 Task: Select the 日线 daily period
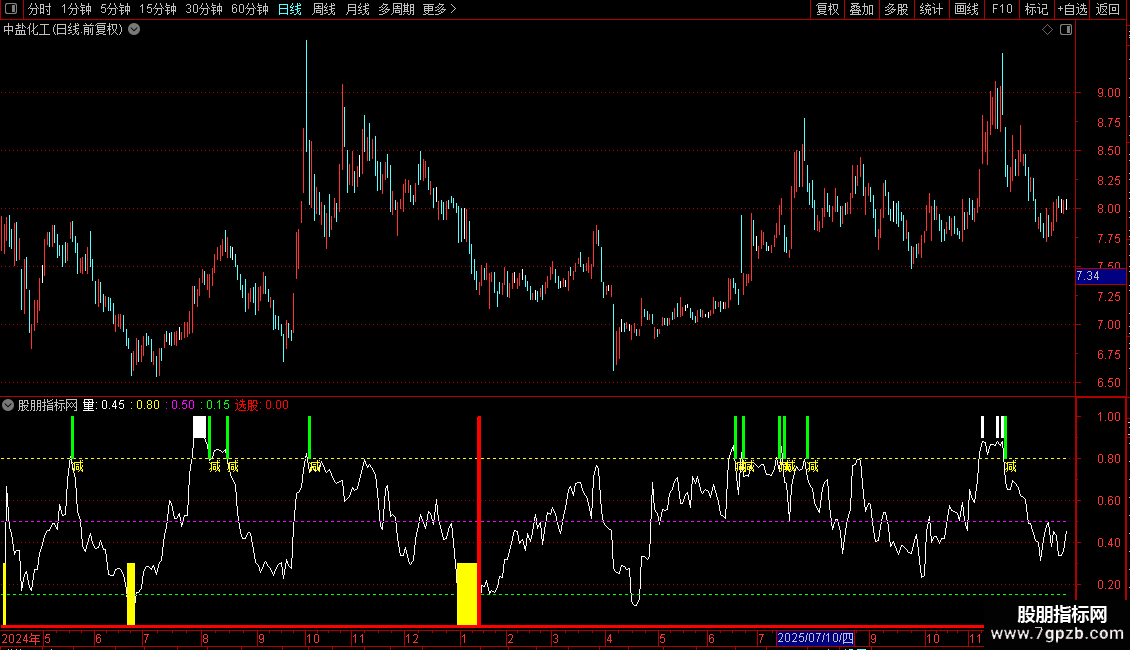pyautogui.click(x=290, y=9)
